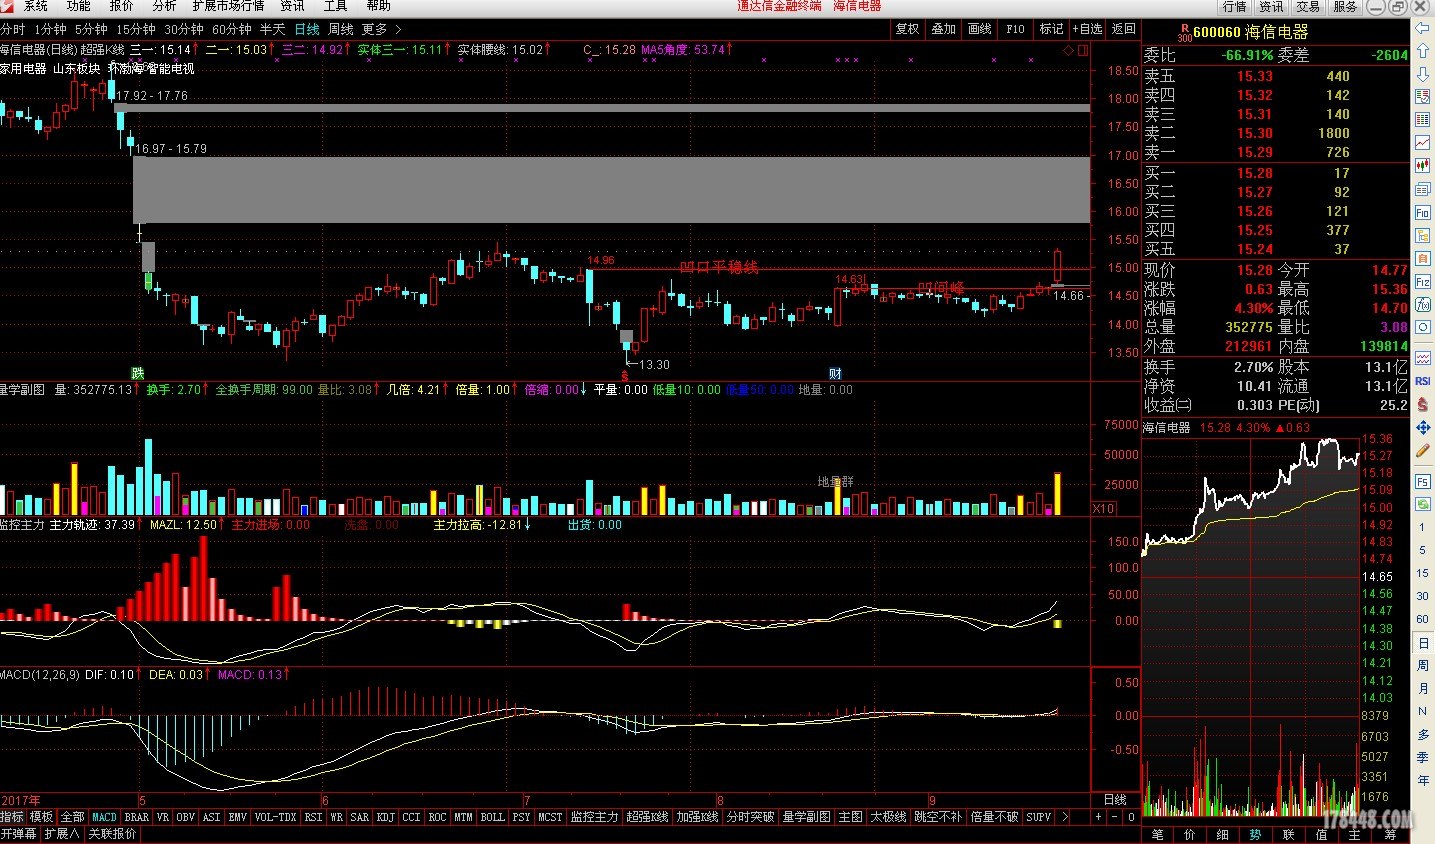Click the circle-in-square sidebar icon
The image size is (1435, 844).
[x=1422, y=328]
